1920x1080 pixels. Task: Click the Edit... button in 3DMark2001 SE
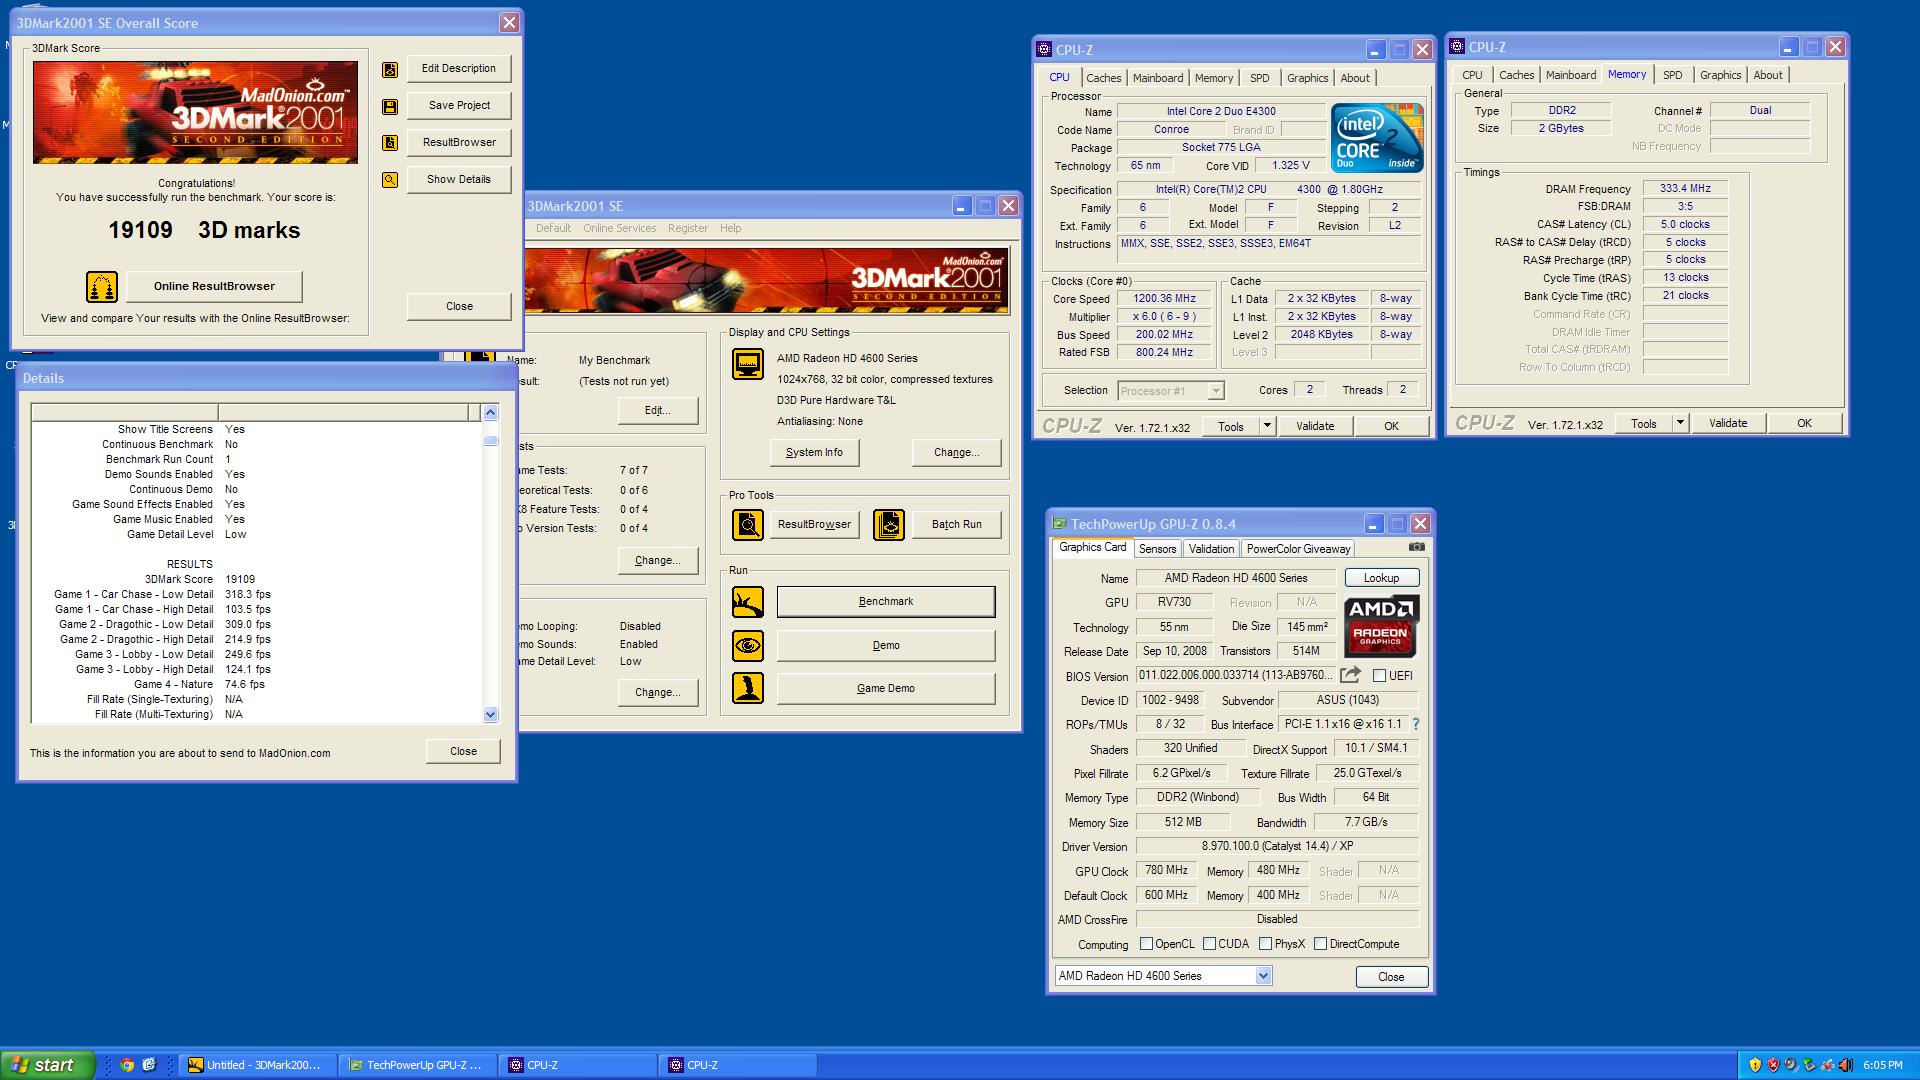click(x=657, y=411)
